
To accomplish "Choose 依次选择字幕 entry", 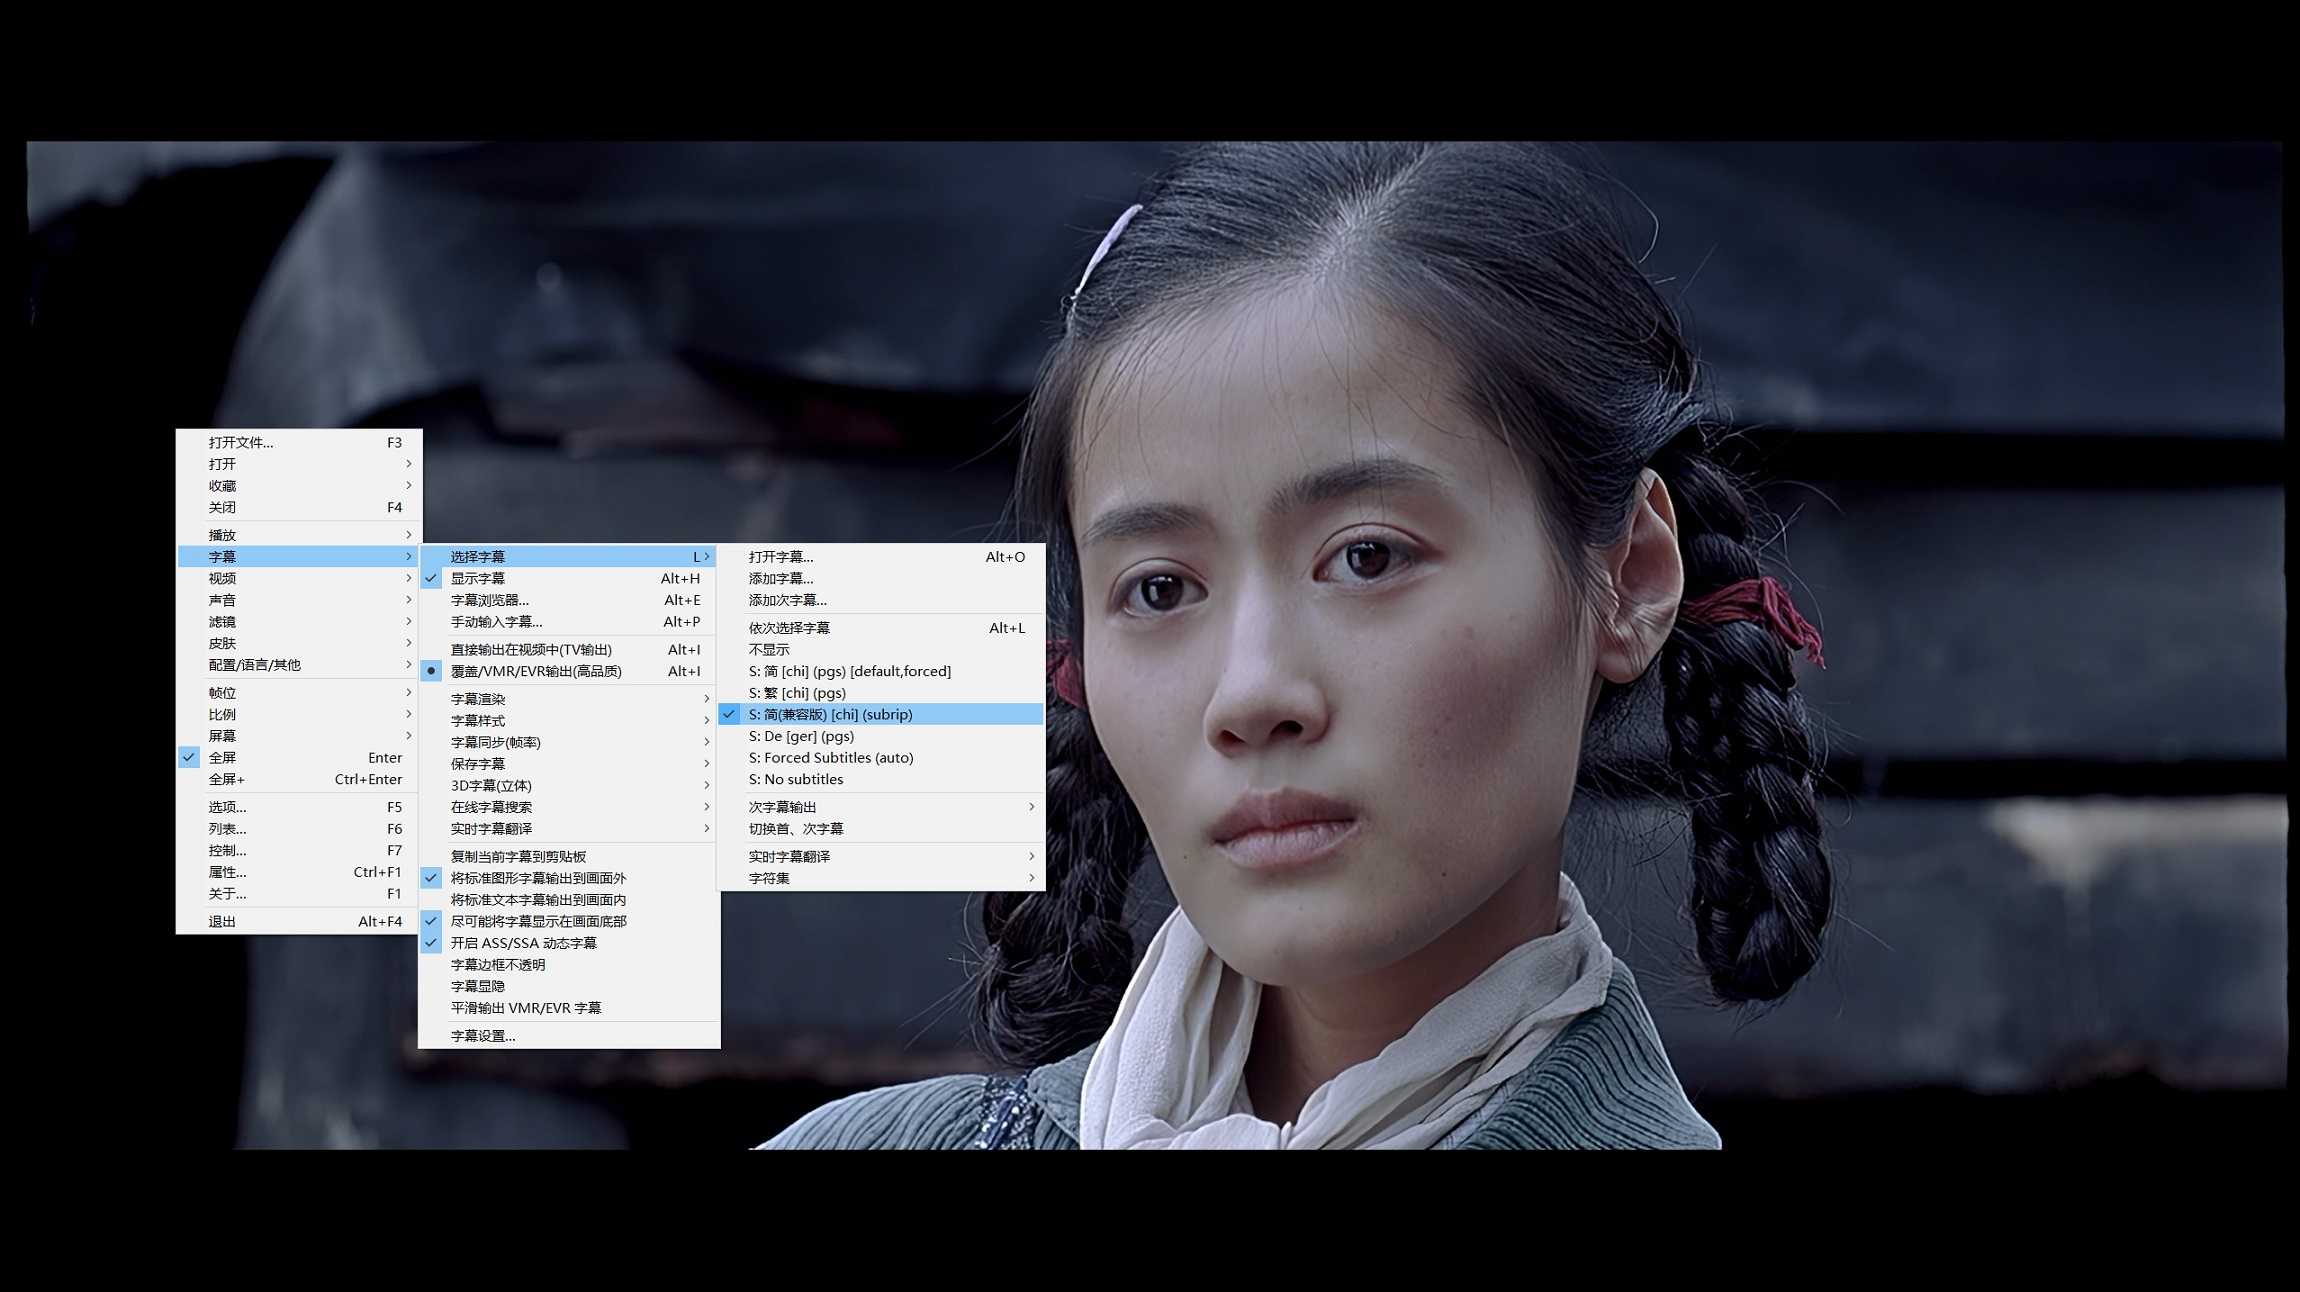I will [x=881, y=628].
